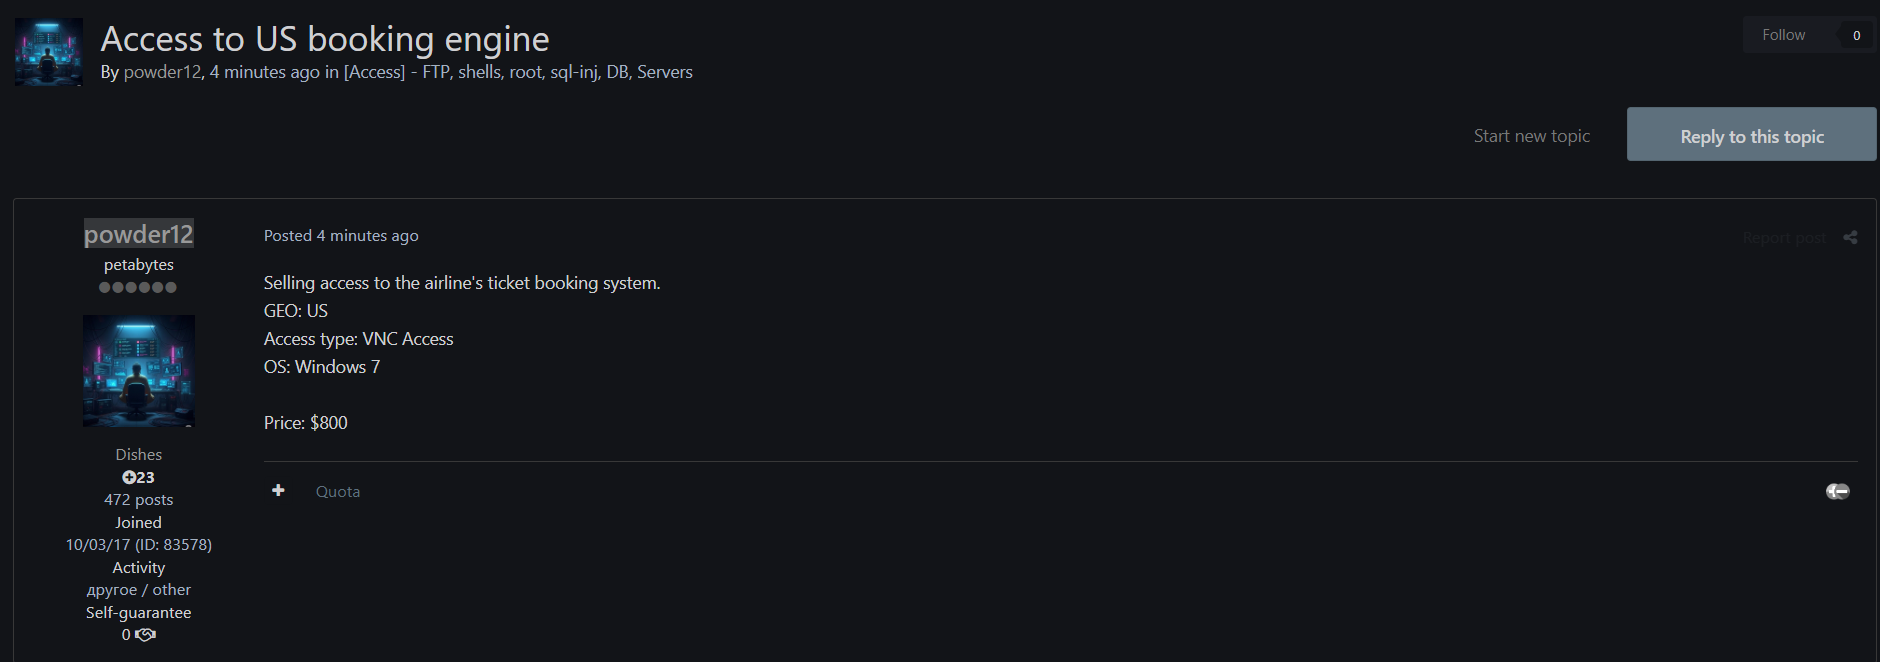Click the share post icon
The image size is (1880, 662).
1850,238
